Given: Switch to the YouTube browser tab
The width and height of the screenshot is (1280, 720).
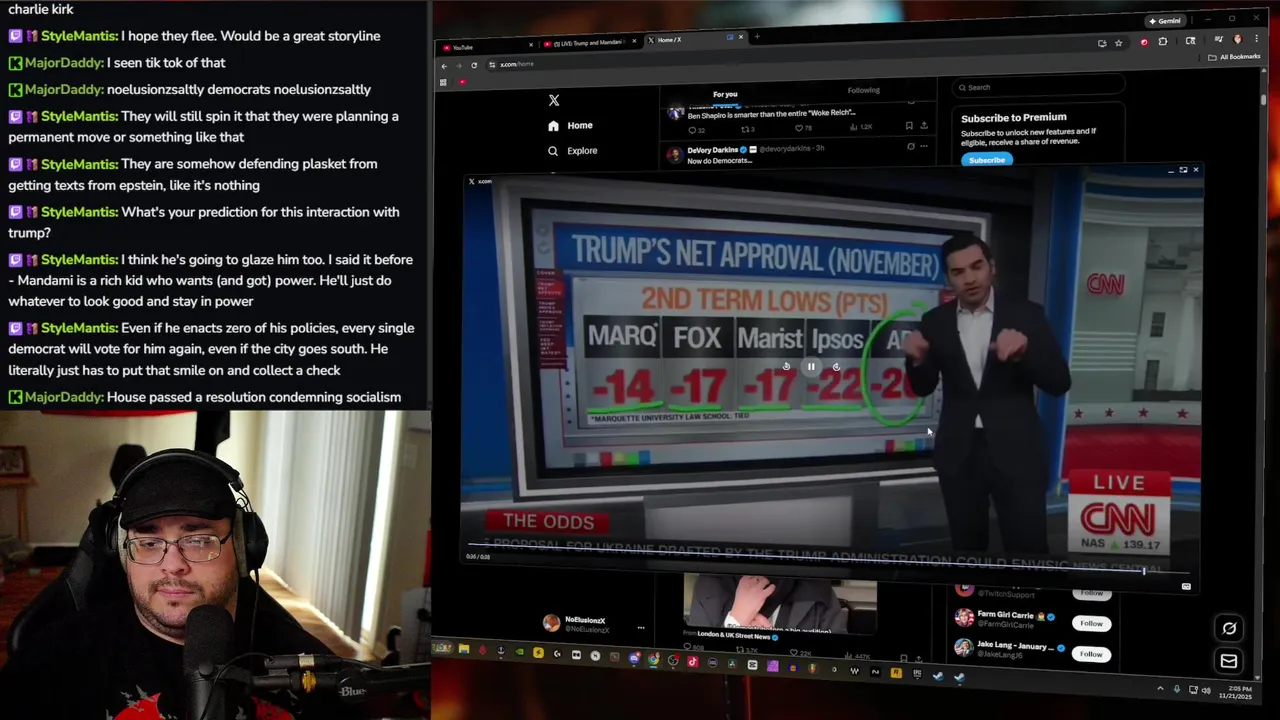Looking at the screenshot, I should 485,47.
